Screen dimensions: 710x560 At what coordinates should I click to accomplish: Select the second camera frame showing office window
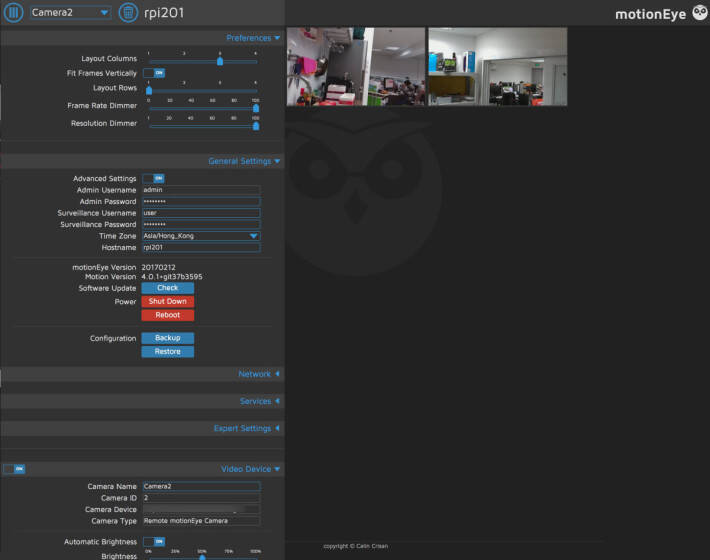(498, 67)
